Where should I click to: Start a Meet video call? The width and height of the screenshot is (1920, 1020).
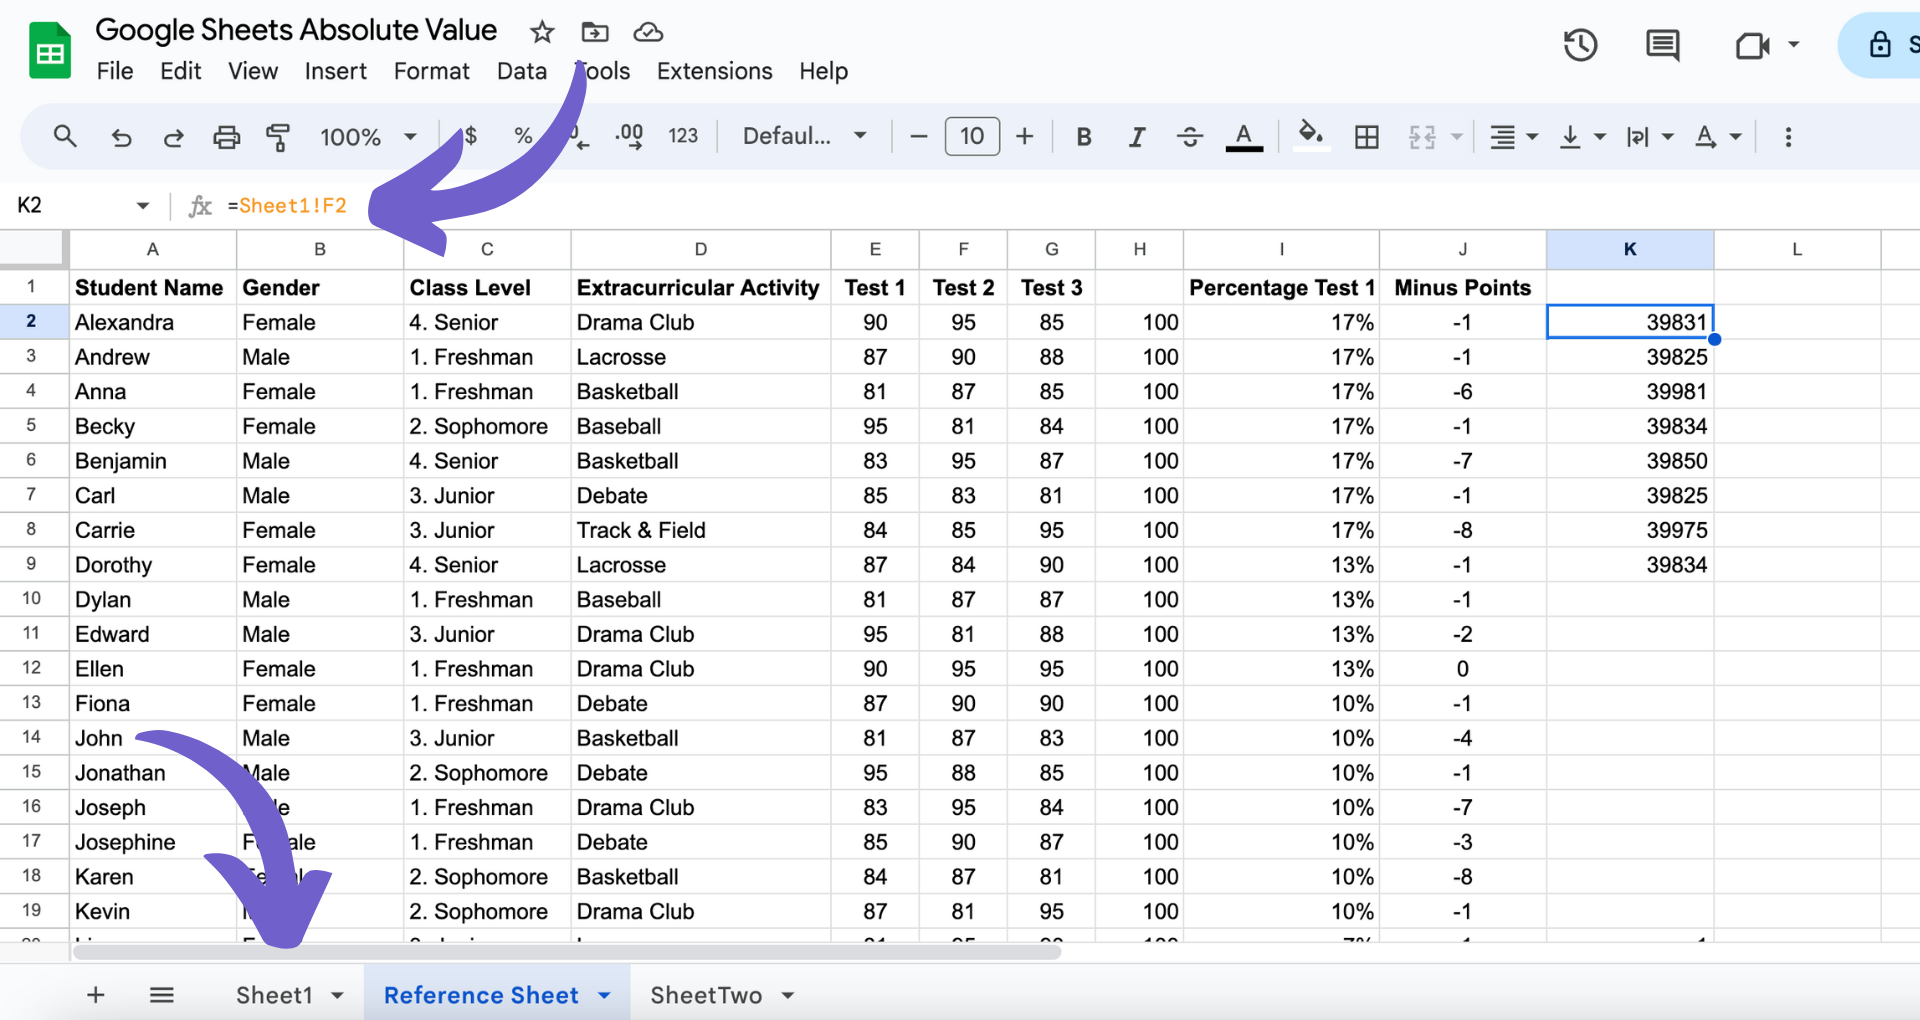tap(1753, 45)
